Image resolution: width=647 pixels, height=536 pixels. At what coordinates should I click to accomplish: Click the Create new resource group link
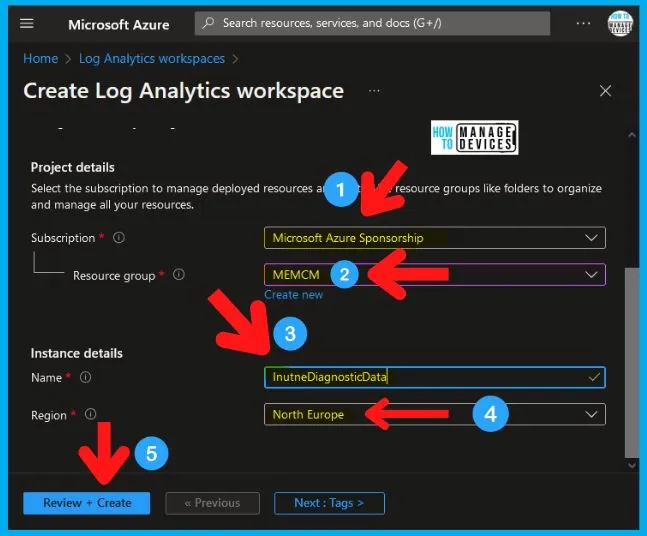click(293, 295)
